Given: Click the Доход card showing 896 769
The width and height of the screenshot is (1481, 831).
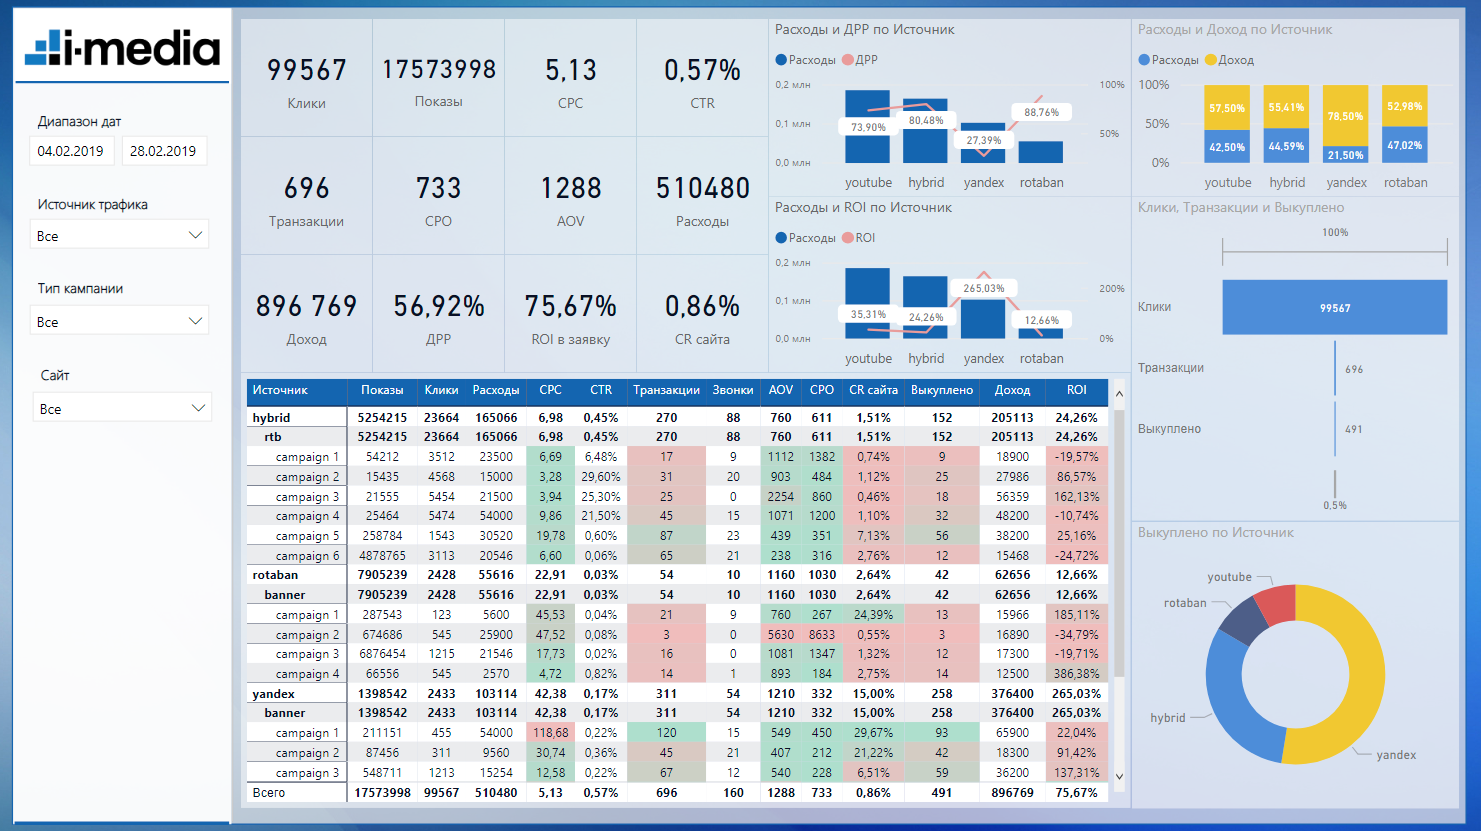Looking at the screenshot, I should (307, 315).
